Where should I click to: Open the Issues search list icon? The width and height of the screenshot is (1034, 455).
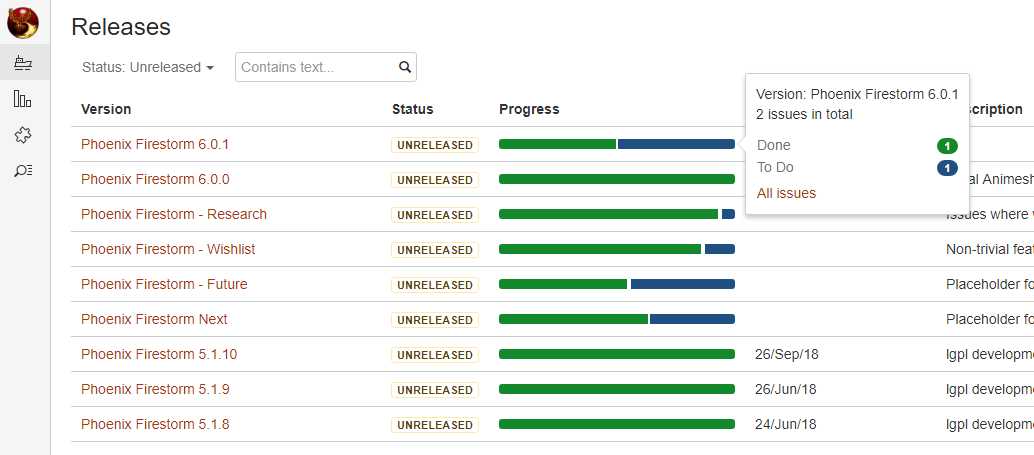[23, 171]
